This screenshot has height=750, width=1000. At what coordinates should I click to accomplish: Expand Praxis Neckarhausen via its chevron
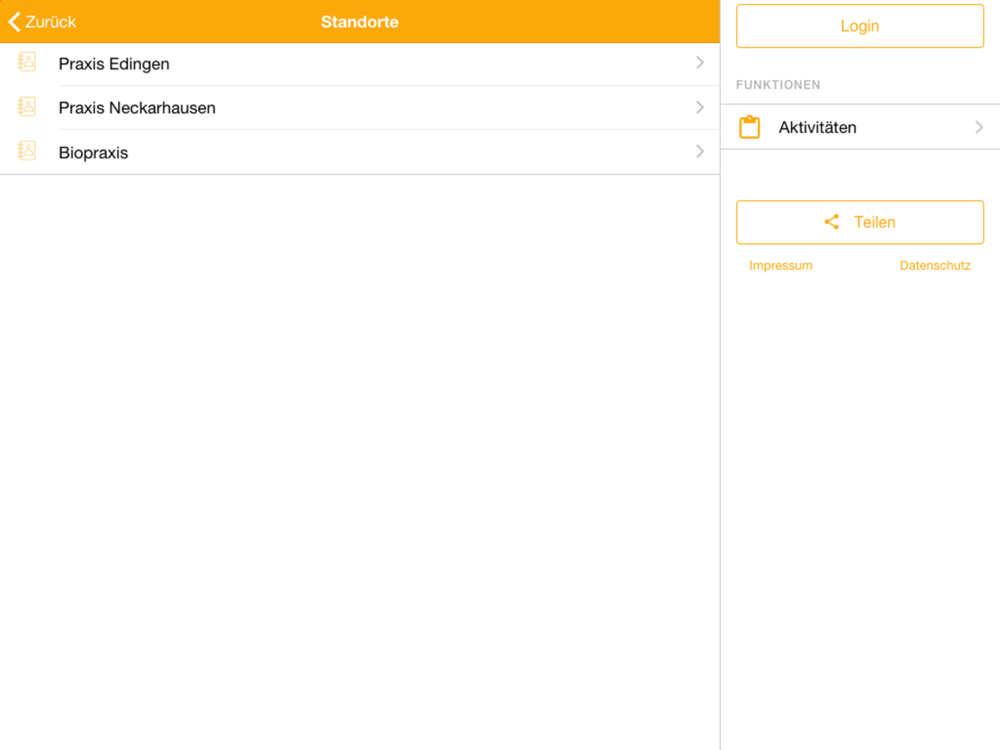pos(700,107)
